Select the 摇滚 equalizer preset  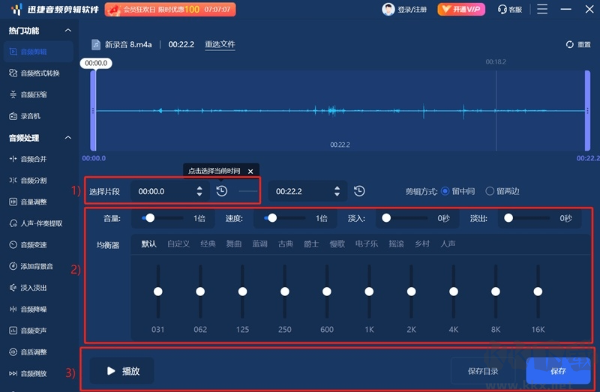pos(396,244)
